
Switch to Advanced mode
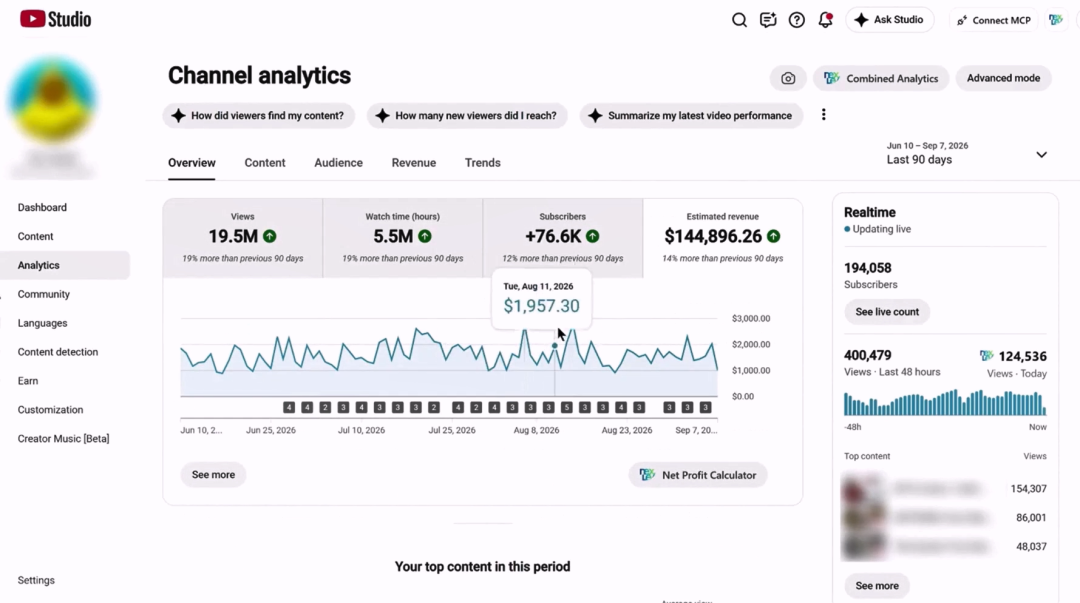1003,79
